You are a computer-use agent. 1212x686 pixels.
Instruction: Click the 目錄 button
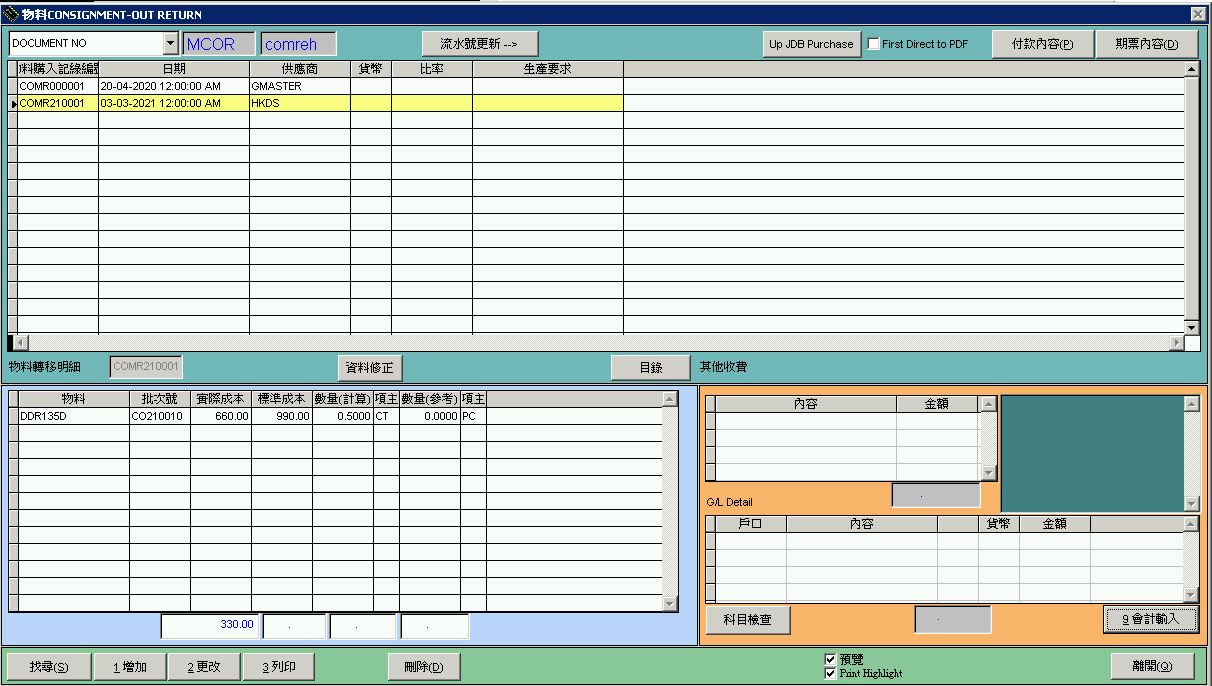tap(651, 367)
